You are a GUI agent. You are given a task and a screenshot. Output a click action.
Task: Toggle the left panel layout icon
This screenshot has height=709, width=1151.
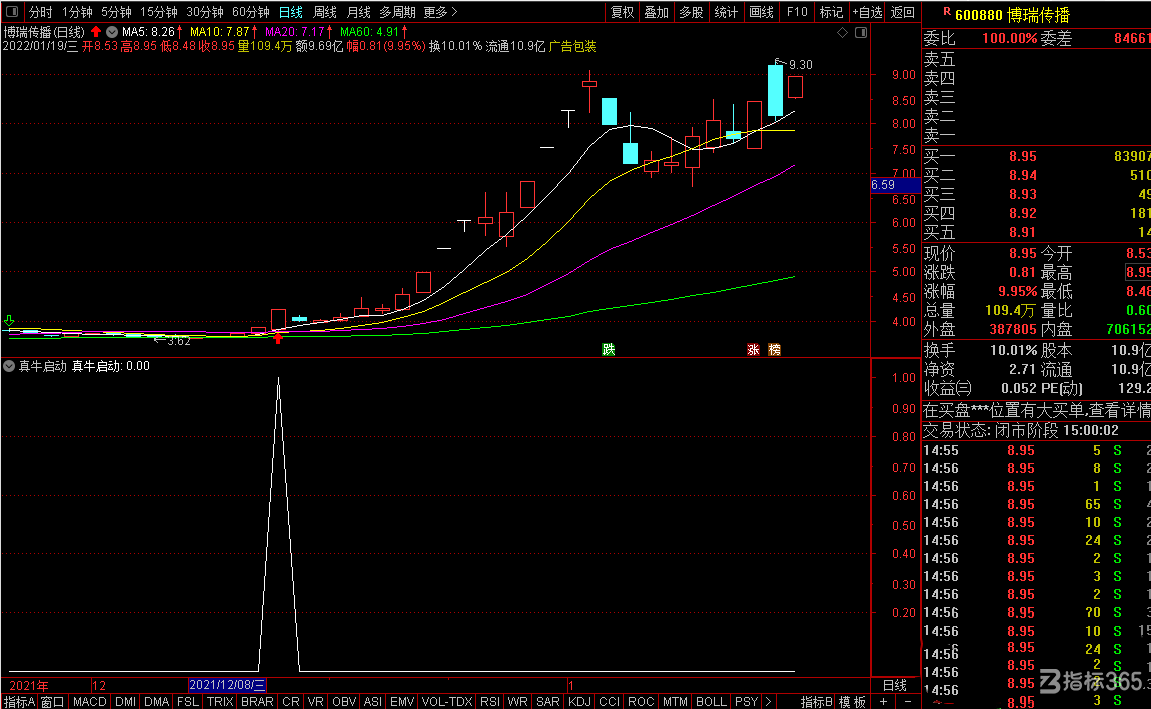pos(12,12)
